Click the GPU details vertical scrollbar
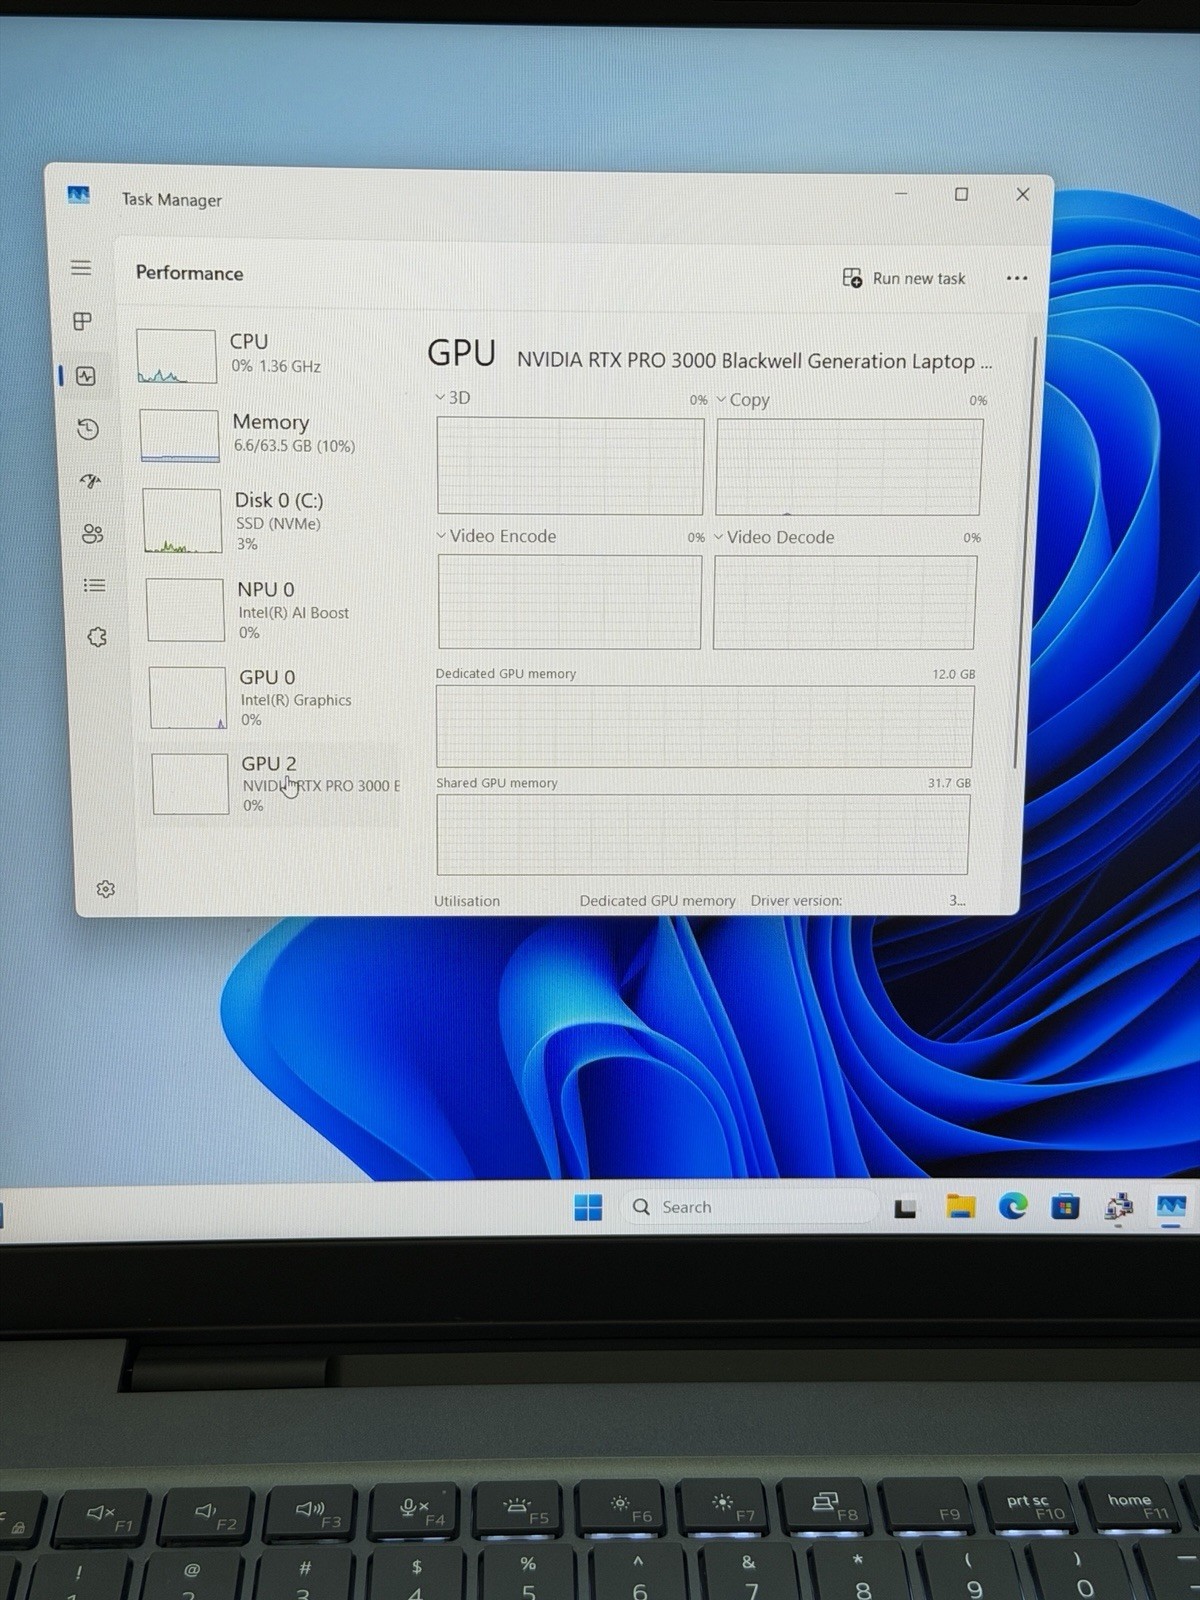1200x1600 pixels. tap(1024, 552)
